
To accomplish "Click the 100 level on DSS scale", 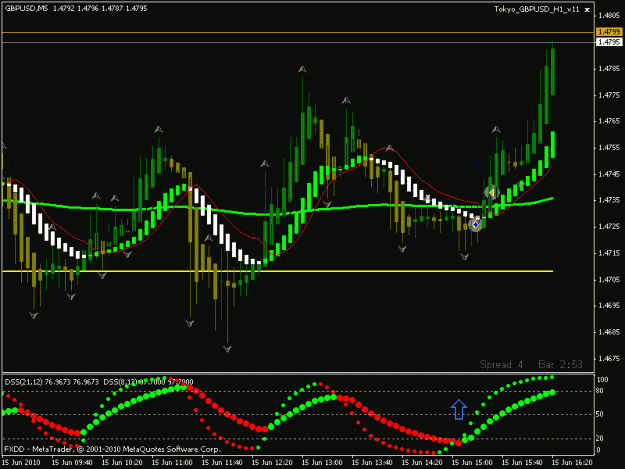I will (x=603, y=380).
